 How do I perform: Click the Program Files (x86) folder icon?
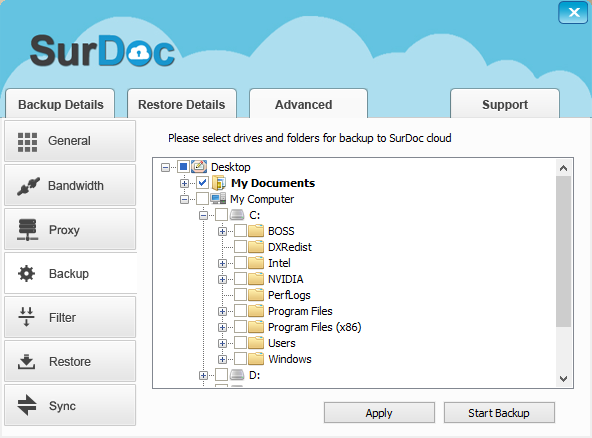click(x=256, y=327)
